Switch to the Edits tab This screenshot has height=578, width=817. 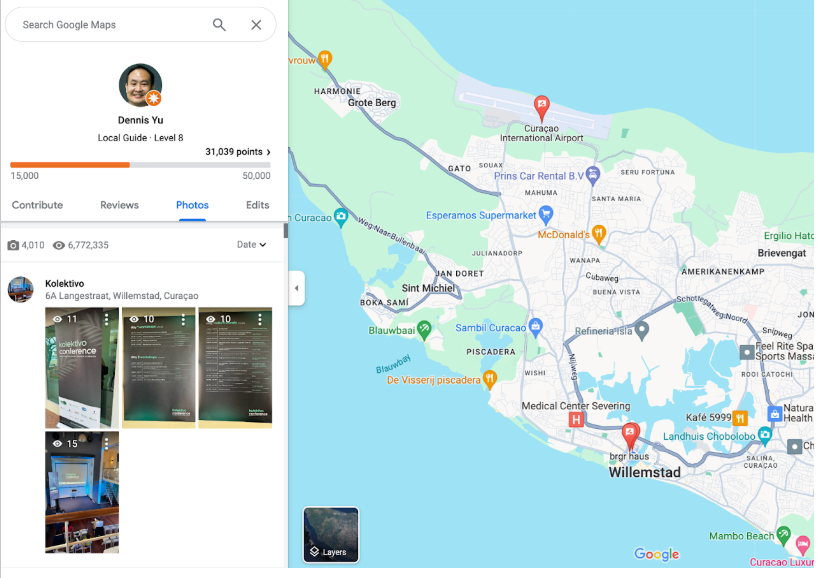tap(257, 205)
